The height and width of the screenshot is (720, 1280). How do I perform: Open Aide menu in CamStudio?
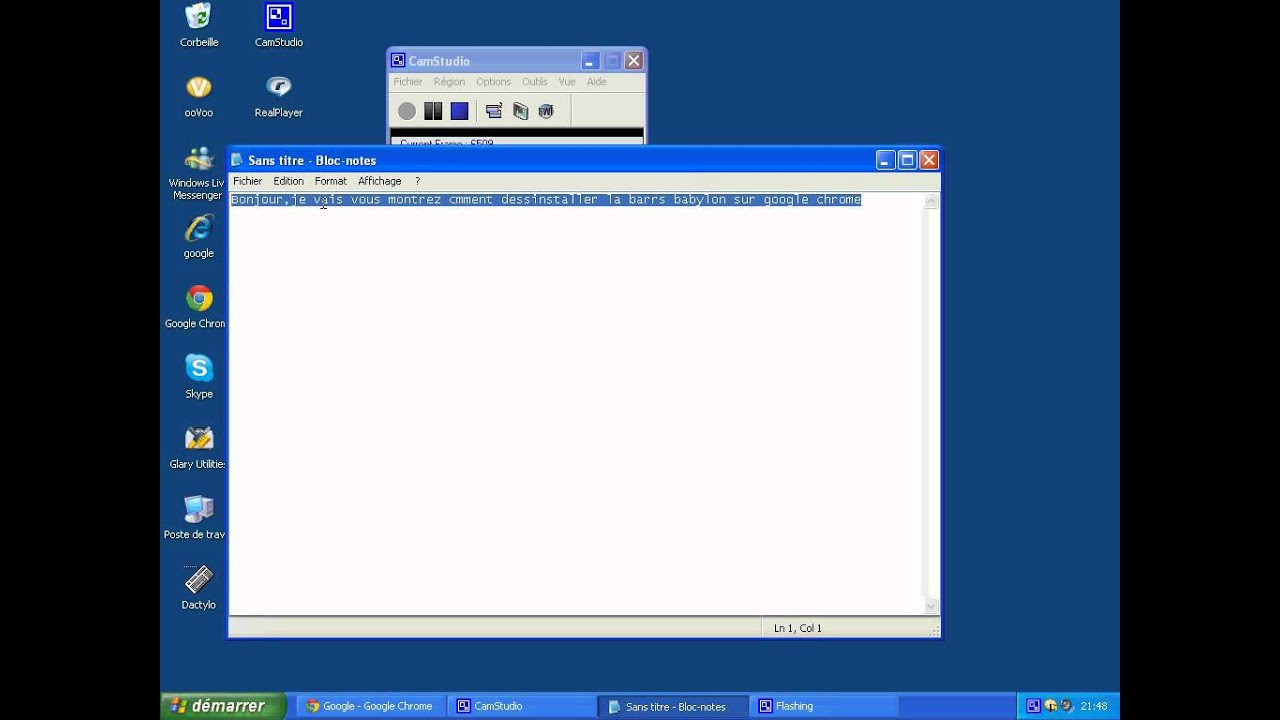tap(596, 82)
